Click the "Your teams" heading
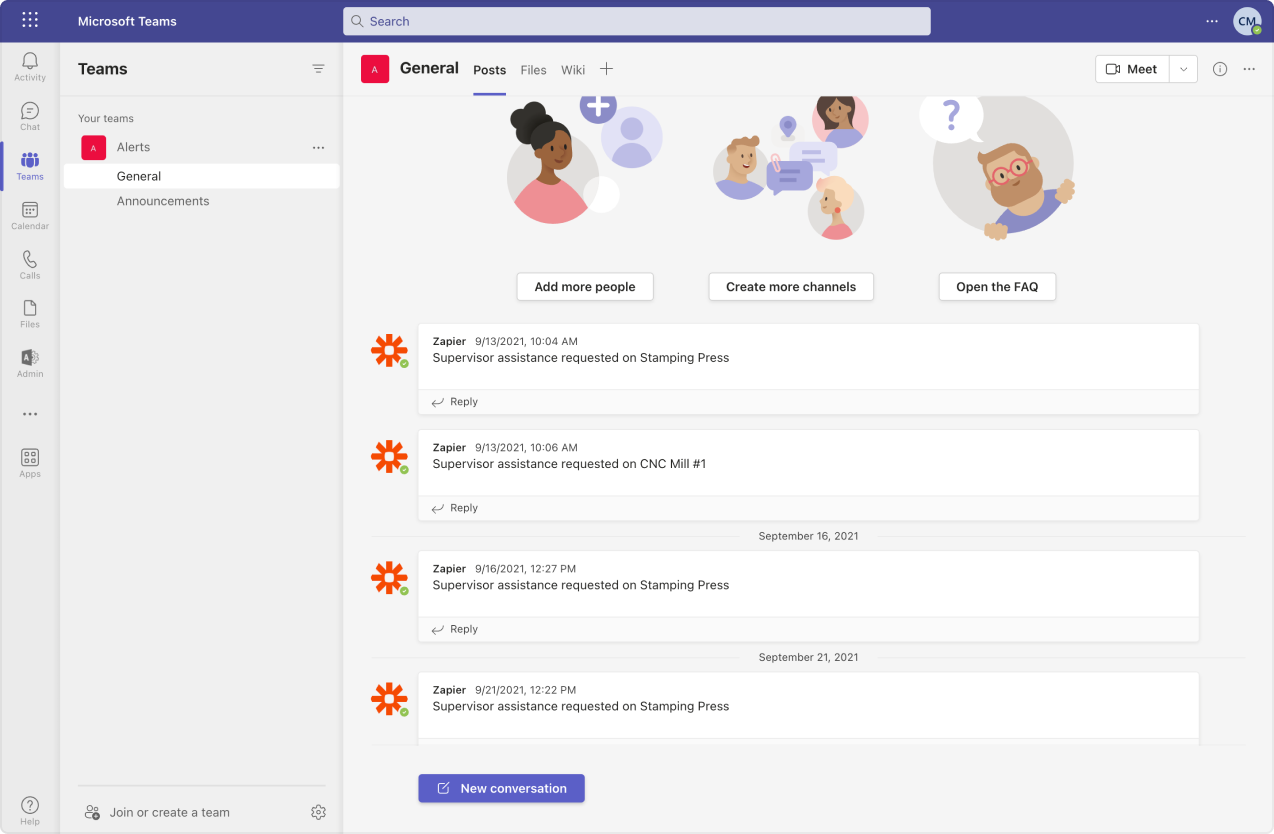Image resolution: width=1274 pixels, height=834 pixels. point(106,118)
